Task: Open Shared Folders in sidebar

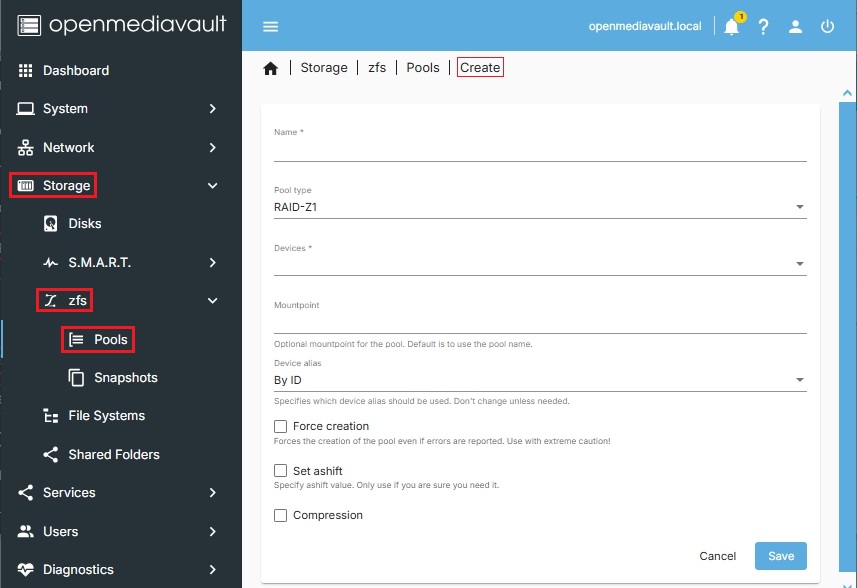Action: 114,455
